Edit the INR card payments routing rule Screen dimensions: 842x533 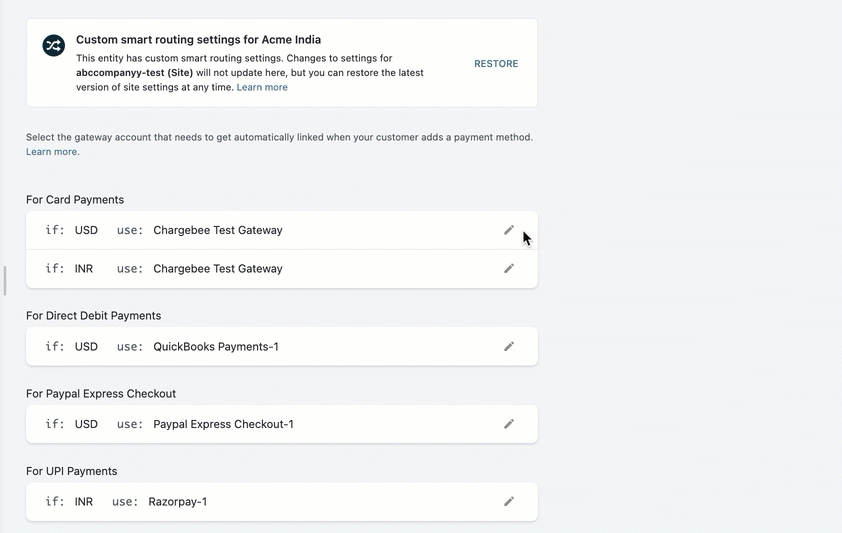pyautogui.click(x=509, y=269)
